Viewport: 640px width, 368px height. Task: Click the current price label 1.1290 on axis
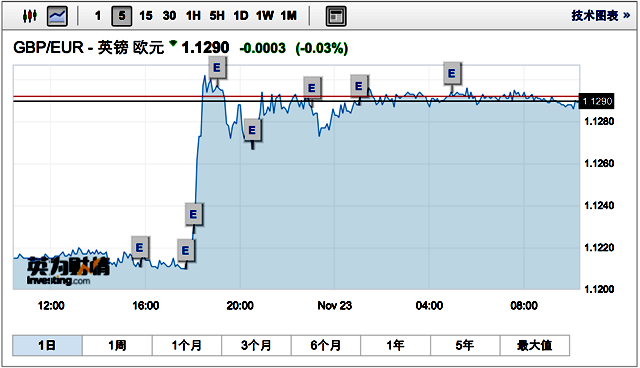click(597, 101)
